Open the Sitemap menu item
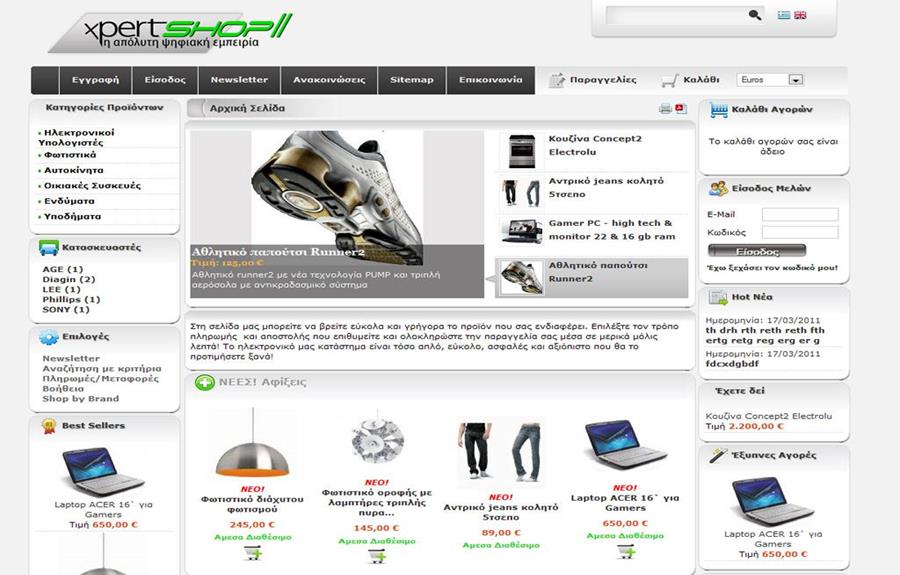Image resolution: width=900 pixels, height=575 pixels. click(x=412, y=80)
